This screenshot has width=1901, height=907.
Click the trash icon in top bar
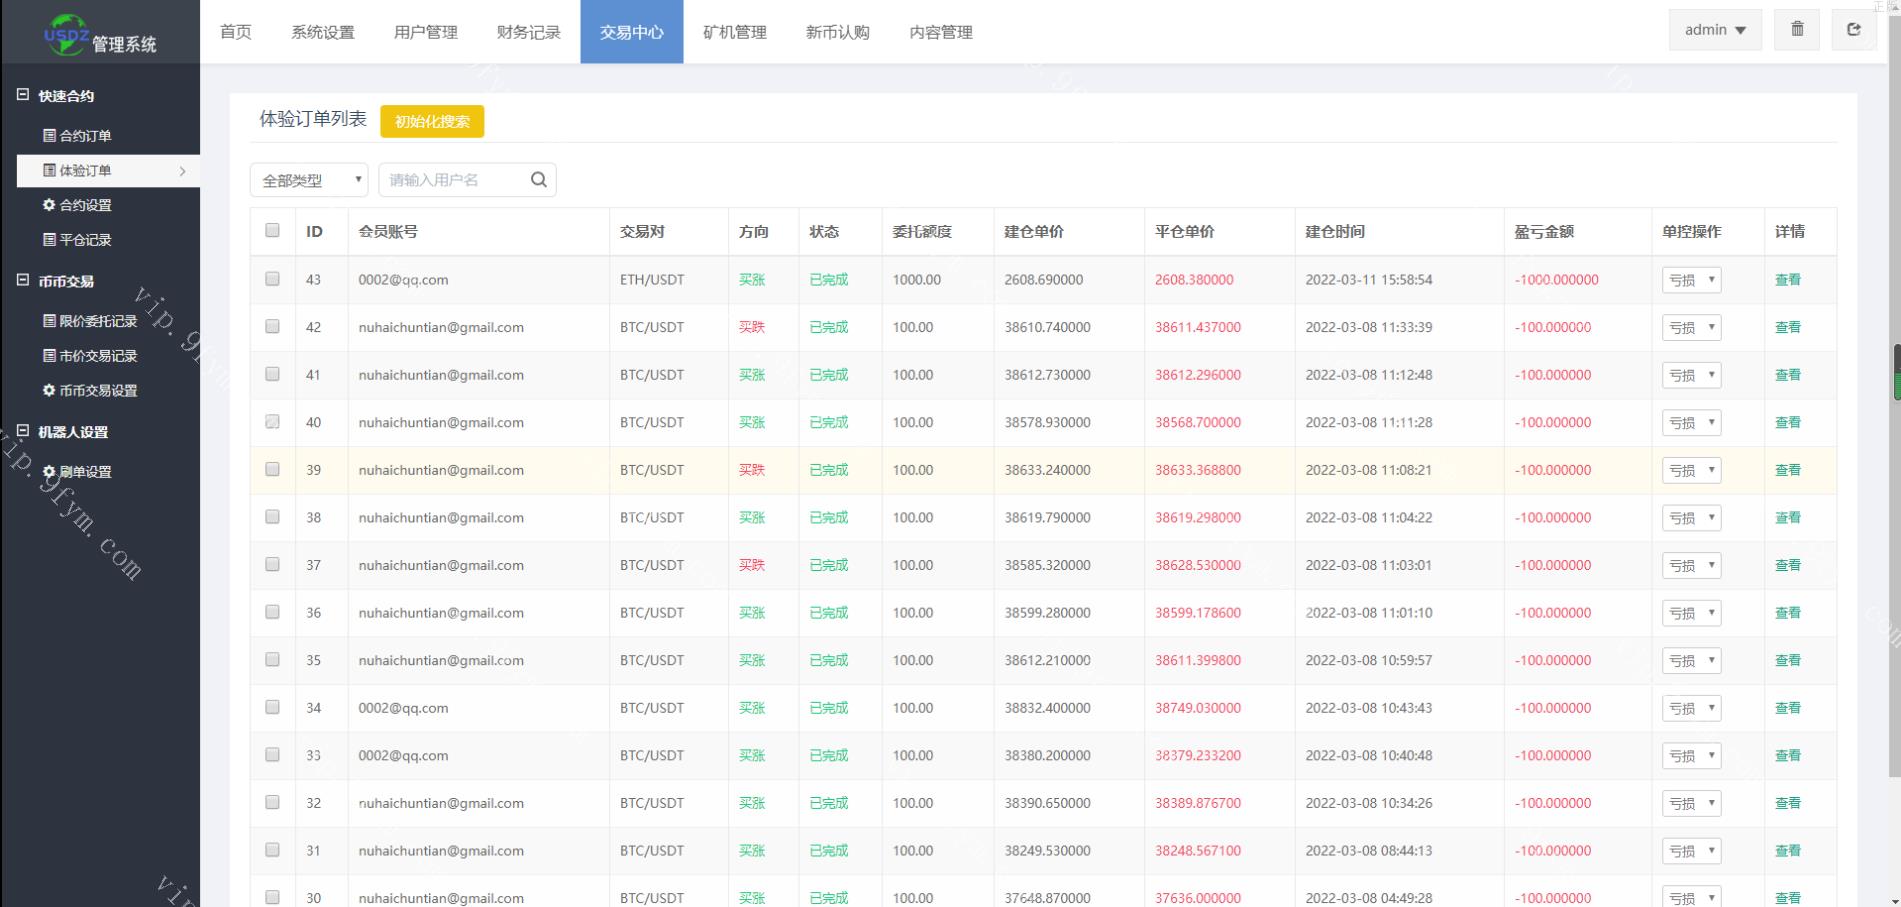coord(1797,30)
